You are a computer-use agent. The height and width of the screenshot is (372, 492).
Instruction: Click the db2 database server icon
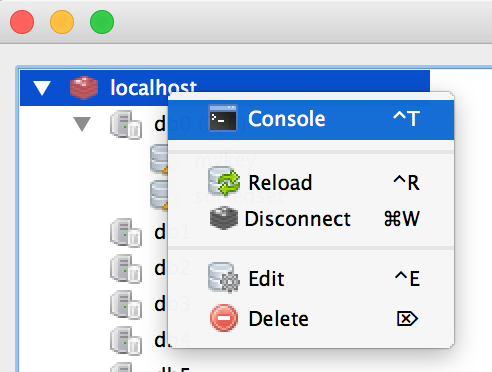[x=126, y=269]
